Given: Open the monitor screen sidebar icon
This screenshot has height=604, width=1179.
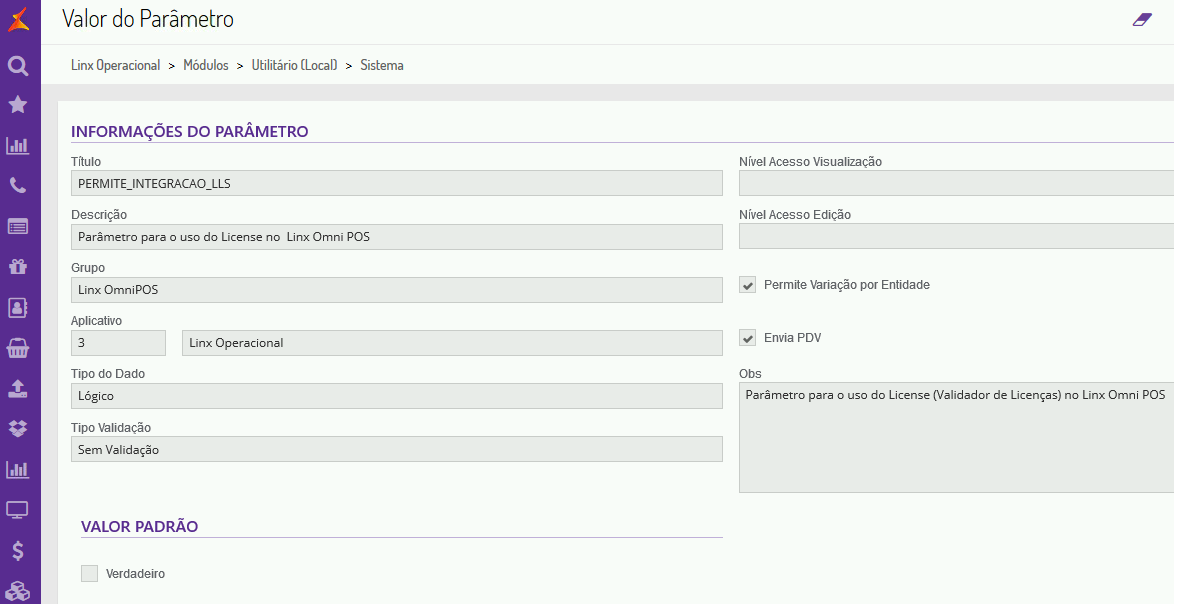Looking at the screenshot, I should (x=18, y=510).
